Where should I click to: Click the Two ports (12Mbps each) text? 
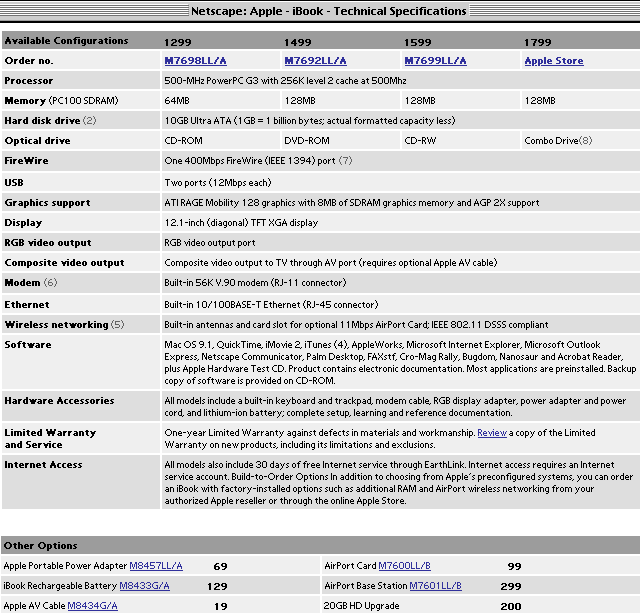coord(218,182)
